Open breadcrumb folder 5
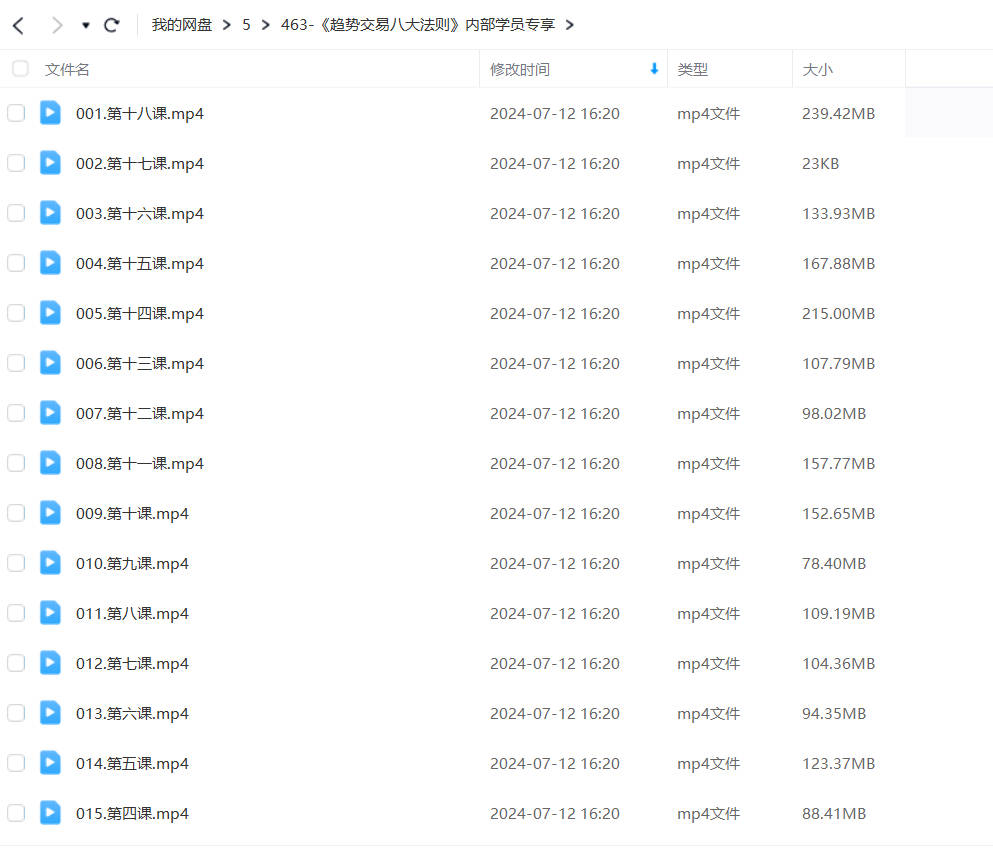 pyautogui.click(x=246, y=25)
